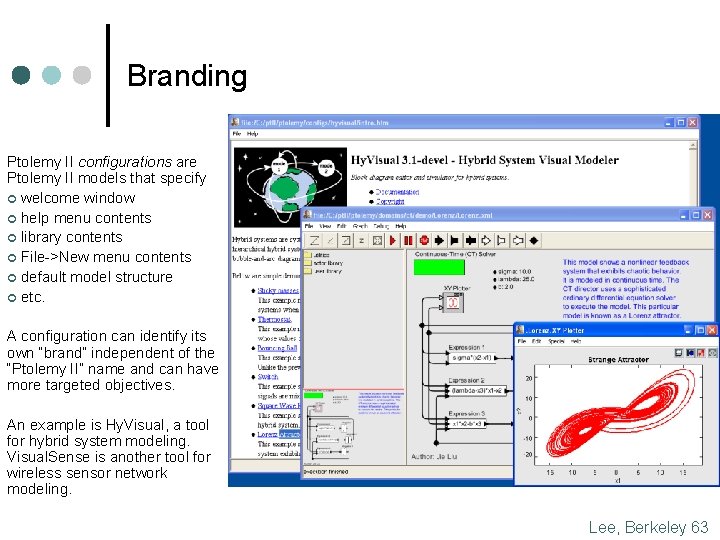Open the Graph menu in Lorenz editor window
The width and height of the screenshot is (720, 540).
[360, 226]
